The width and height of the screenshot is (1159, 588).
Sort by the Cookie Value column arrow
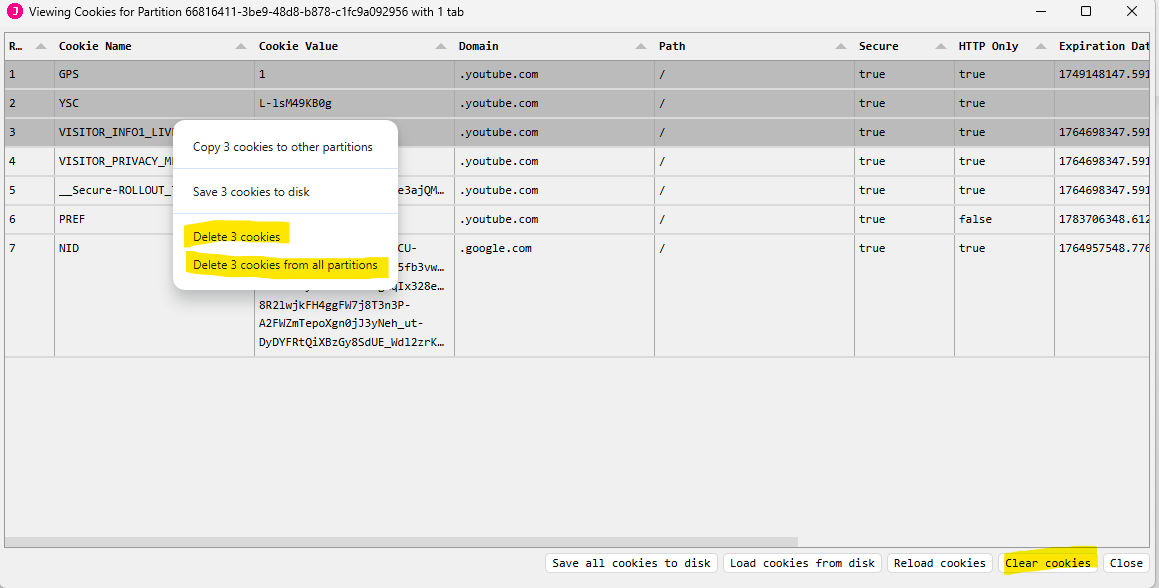tap(441, 46)
